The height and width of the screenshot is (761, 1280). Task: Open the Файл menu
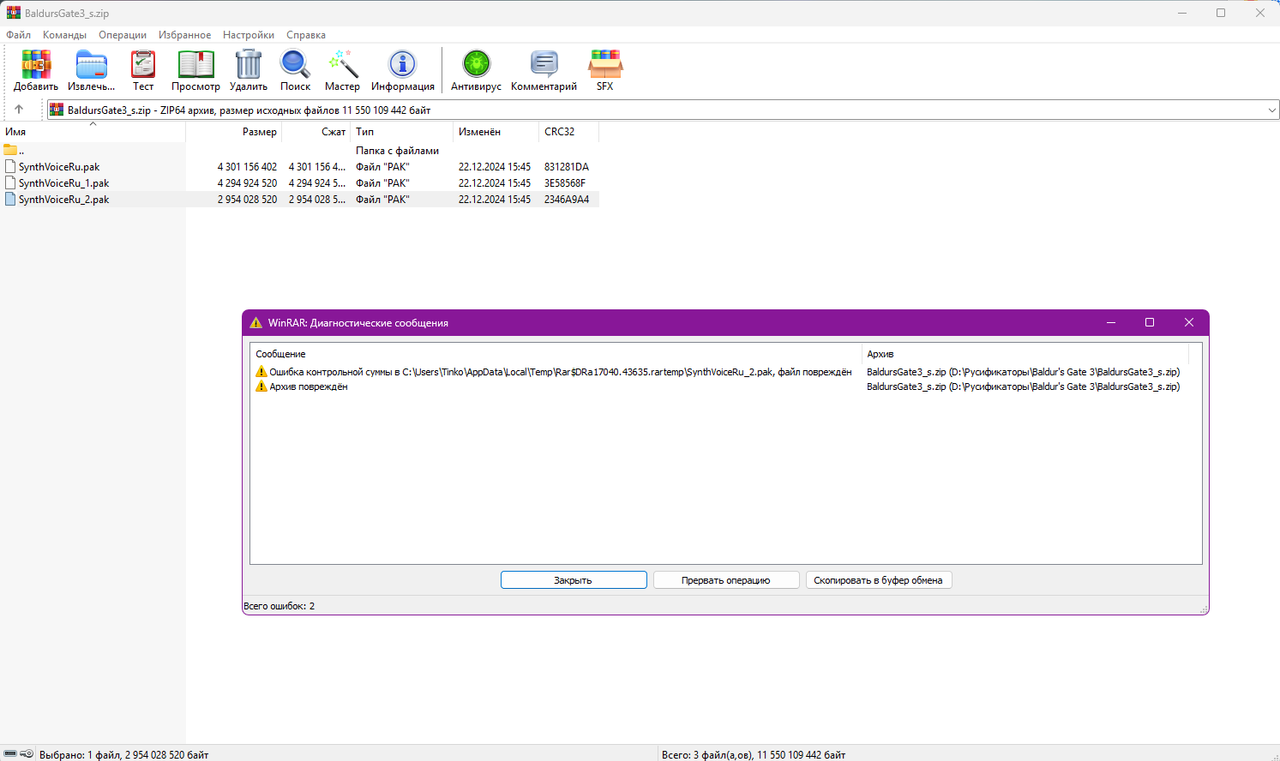coord(18,35)
